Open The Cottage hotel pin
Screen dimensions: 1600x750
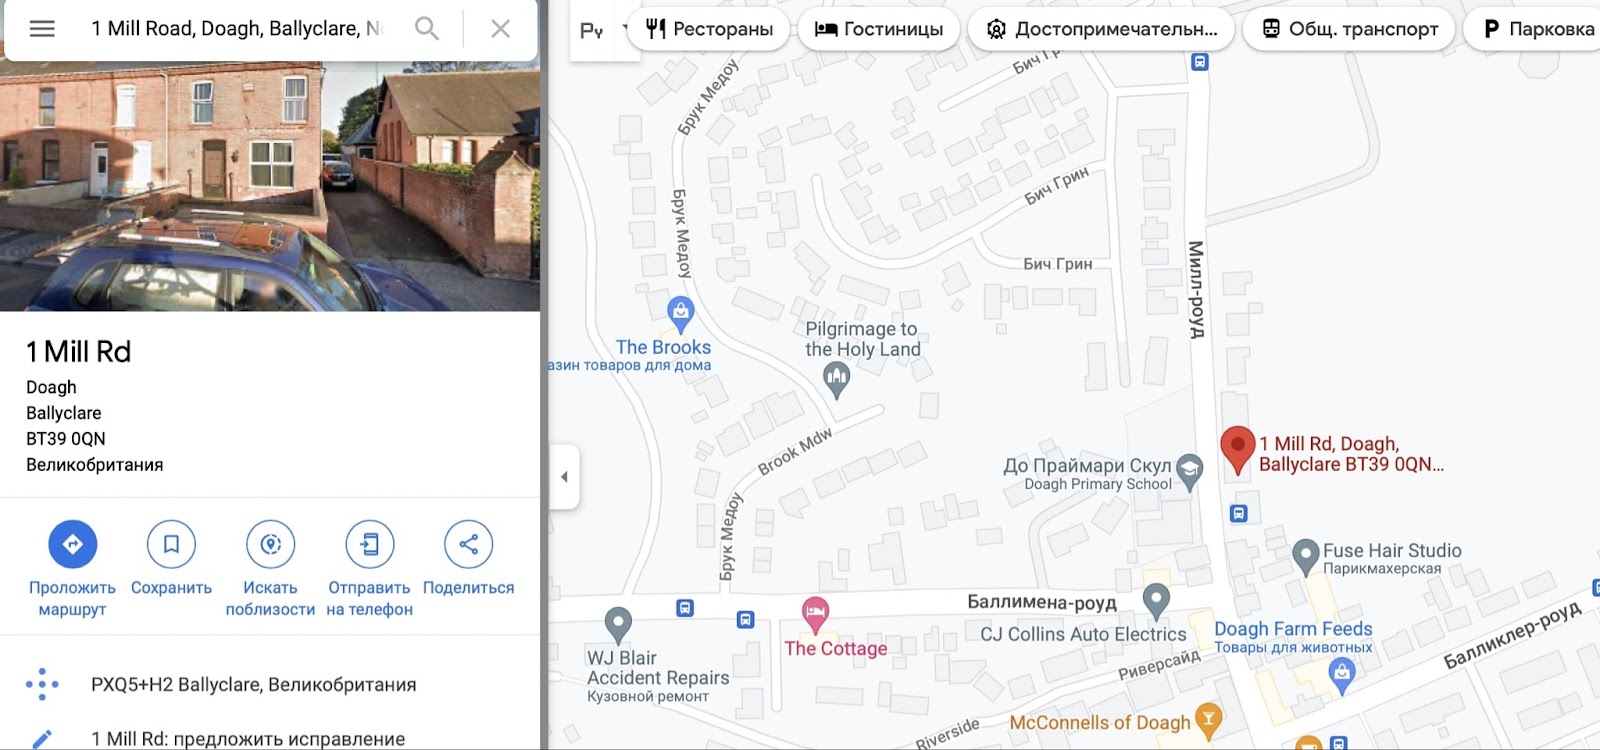815,613
